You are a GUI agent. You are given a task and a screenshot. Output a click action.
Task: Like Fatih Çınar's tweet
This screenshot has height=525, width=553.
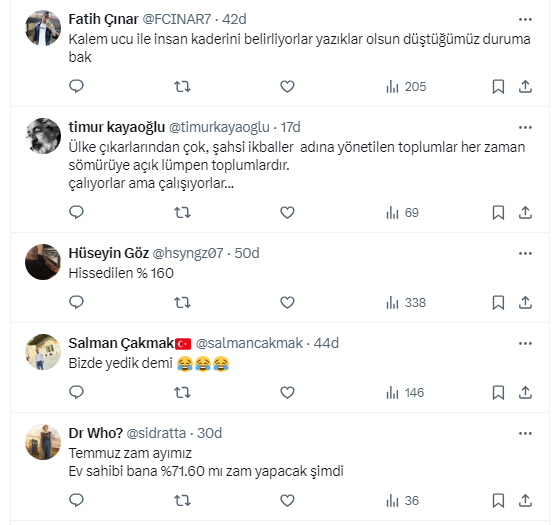pos(287,86)
